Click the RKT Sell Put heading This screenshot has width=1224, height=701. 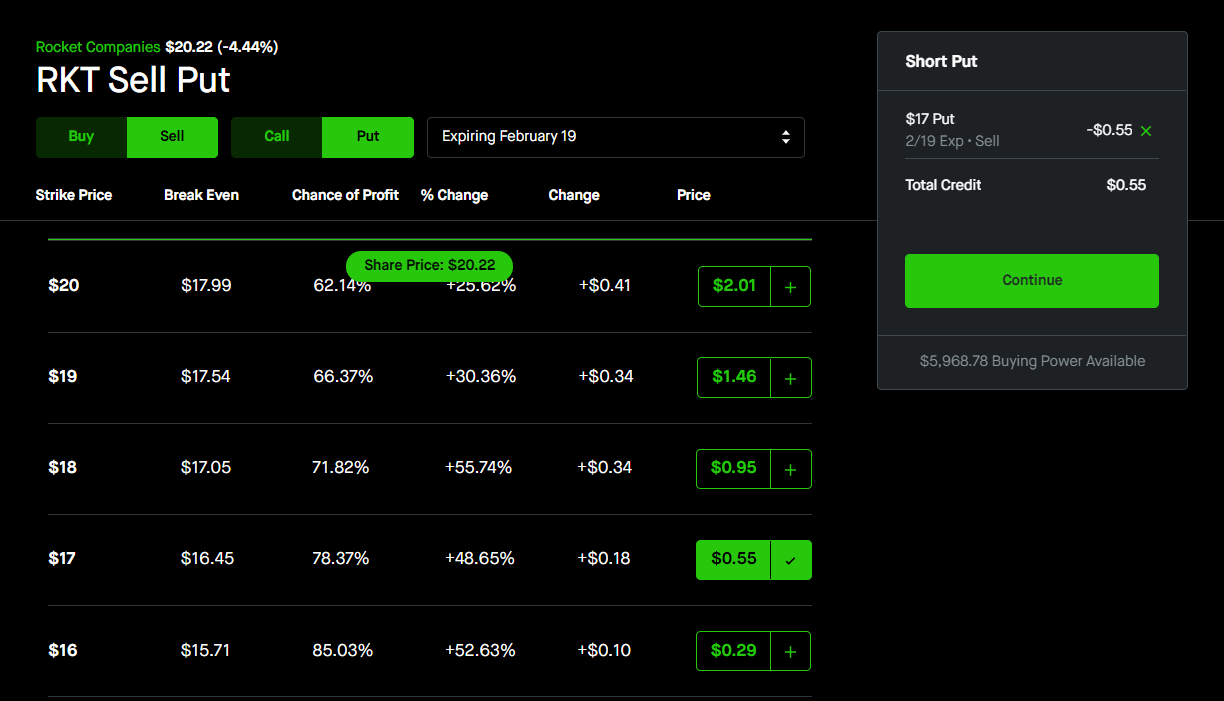133,80
